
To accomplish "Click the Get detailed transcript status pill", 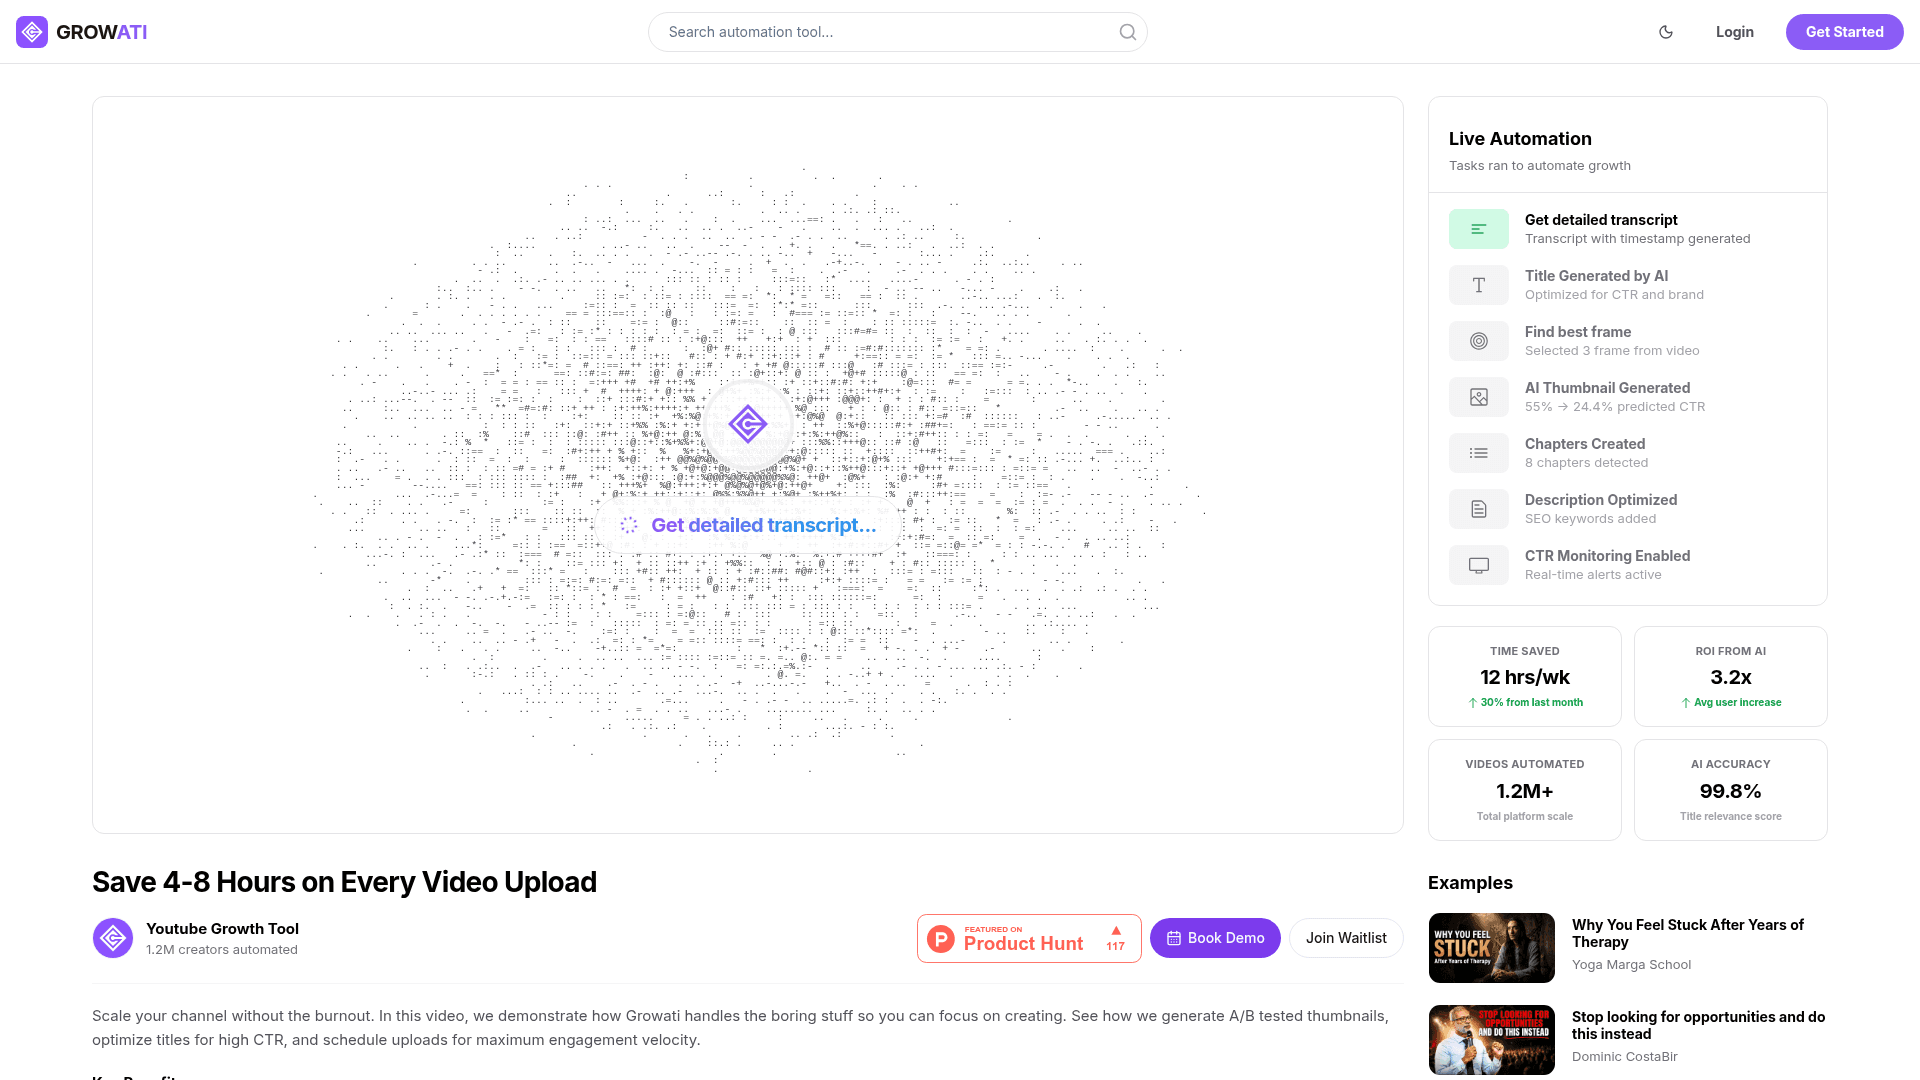I will coord(748,525).
